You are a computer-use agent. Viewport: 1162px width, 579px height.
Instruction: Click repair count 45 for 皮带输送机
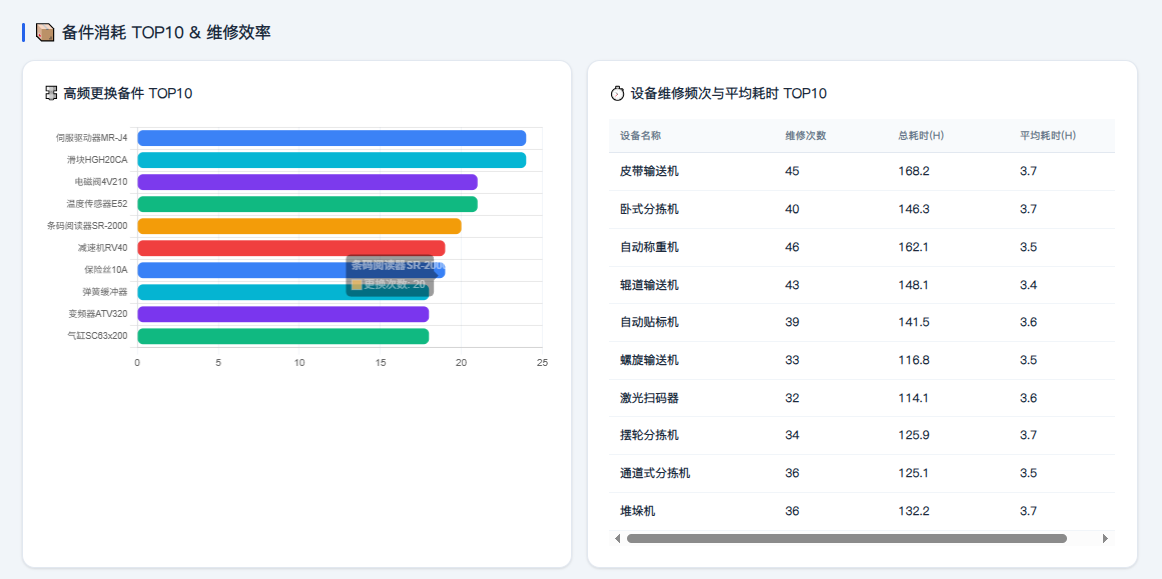pyautogui.click(x=792, y=171)
